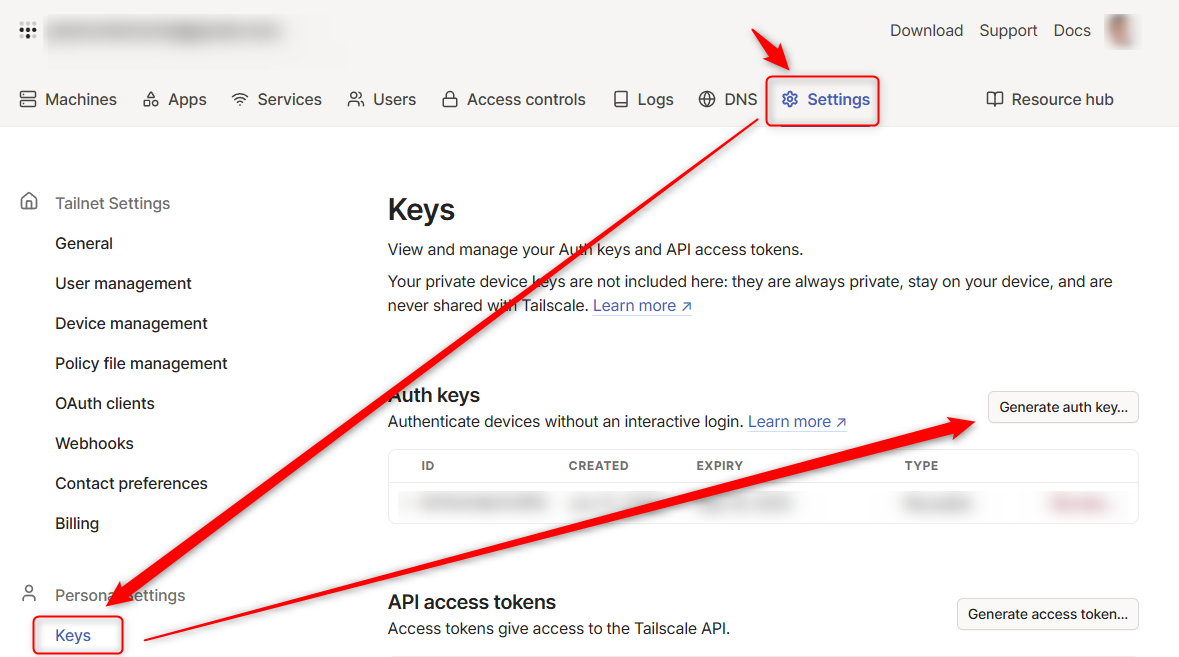This screenshot has height=657, width=1179.
Task: Click the Download link
Action: click(926, 31)
